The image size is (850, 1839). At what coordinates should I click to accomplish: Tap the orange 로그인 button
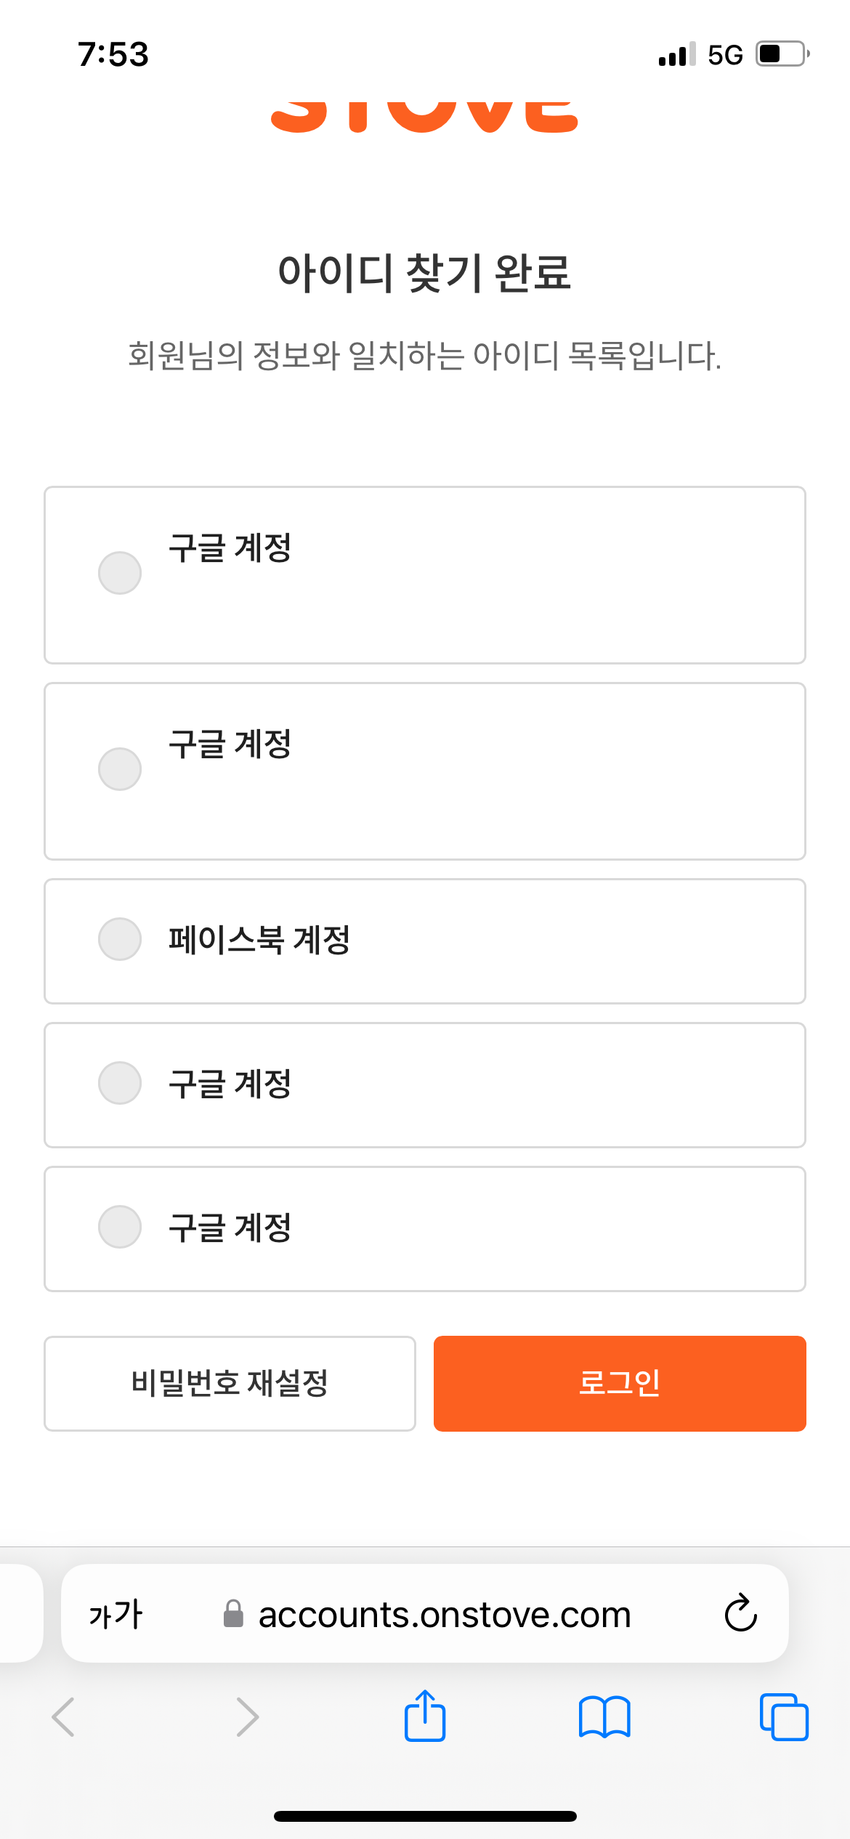tap(620, 1384)
